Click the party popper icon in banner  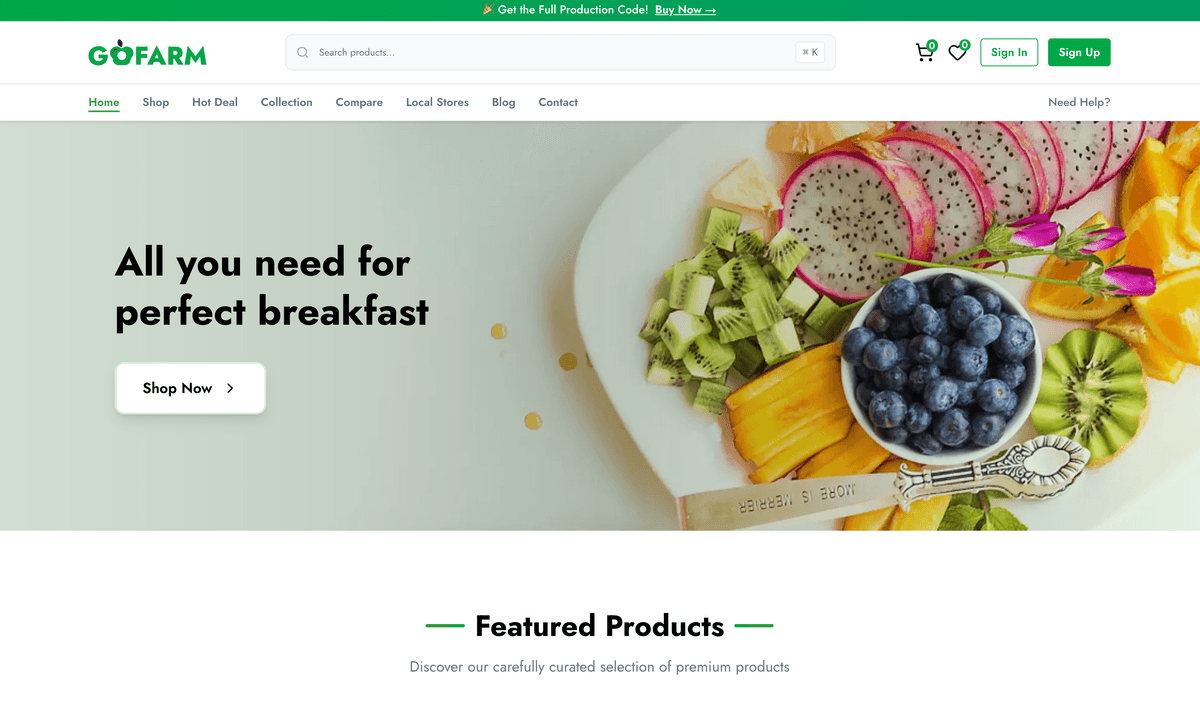click(x=488, y=10)
